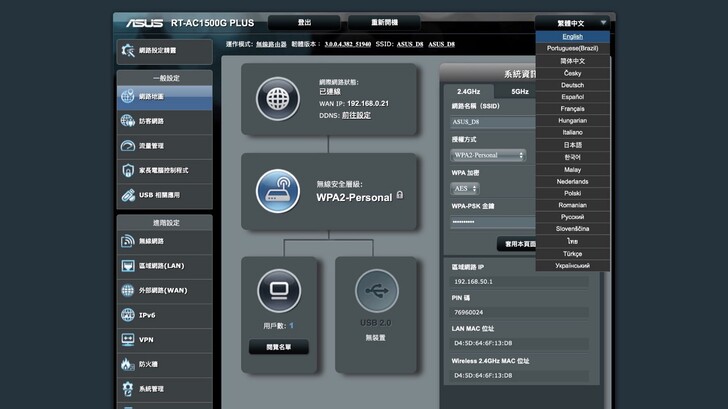Follow the DDNS 前往設定 link
Screen dimensions: 728x409
[356, 115]
